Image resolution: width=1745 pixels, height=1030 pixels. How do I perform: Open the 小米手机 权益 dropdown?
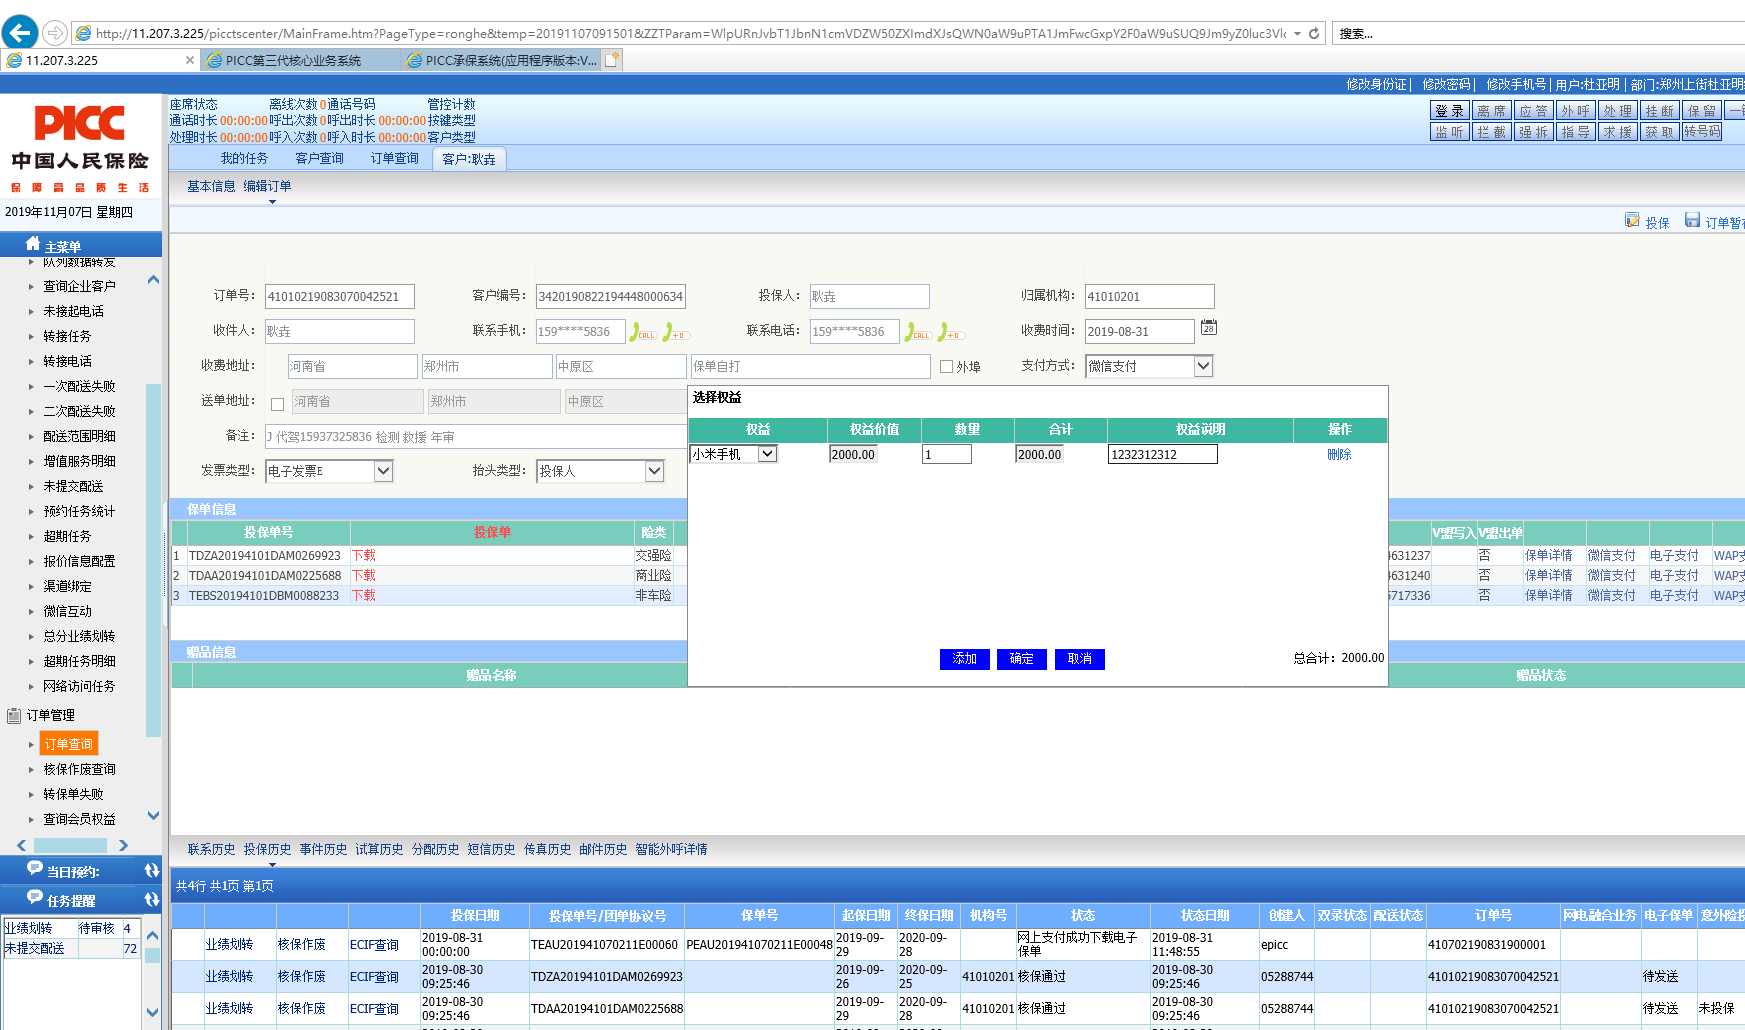[767, 454]
